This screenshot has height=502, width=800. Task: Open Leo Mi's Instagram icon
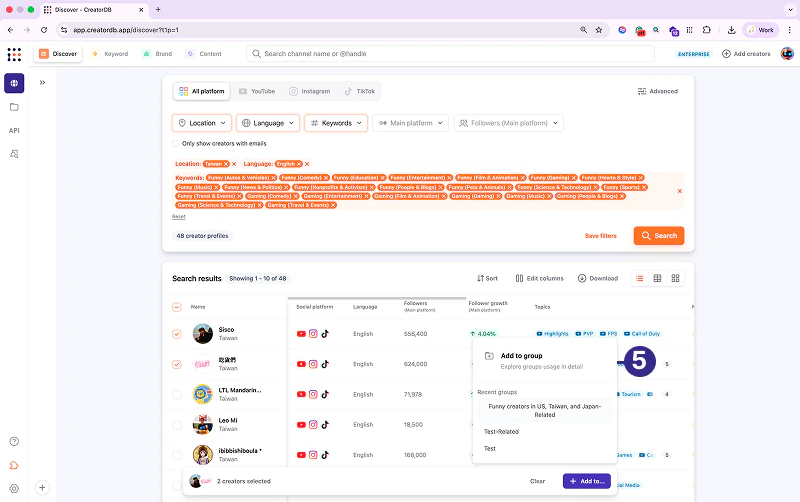pyautogui.click(x=313, y=424)
